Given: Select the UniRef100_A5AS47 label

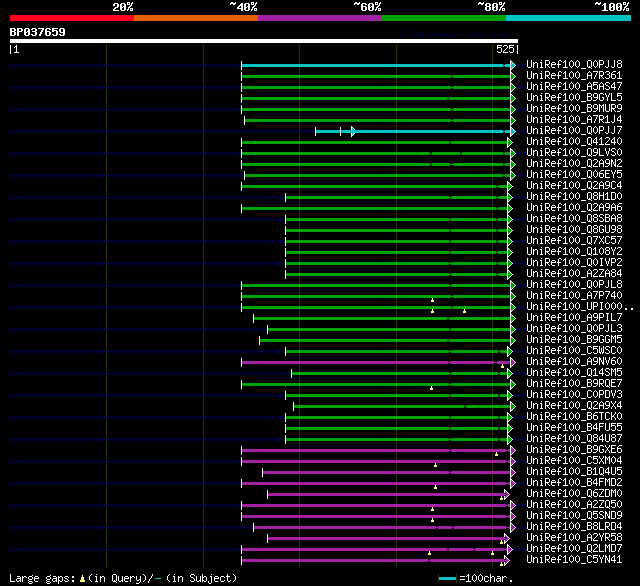Looking at the screenshot, I should (x=574, y=87).
